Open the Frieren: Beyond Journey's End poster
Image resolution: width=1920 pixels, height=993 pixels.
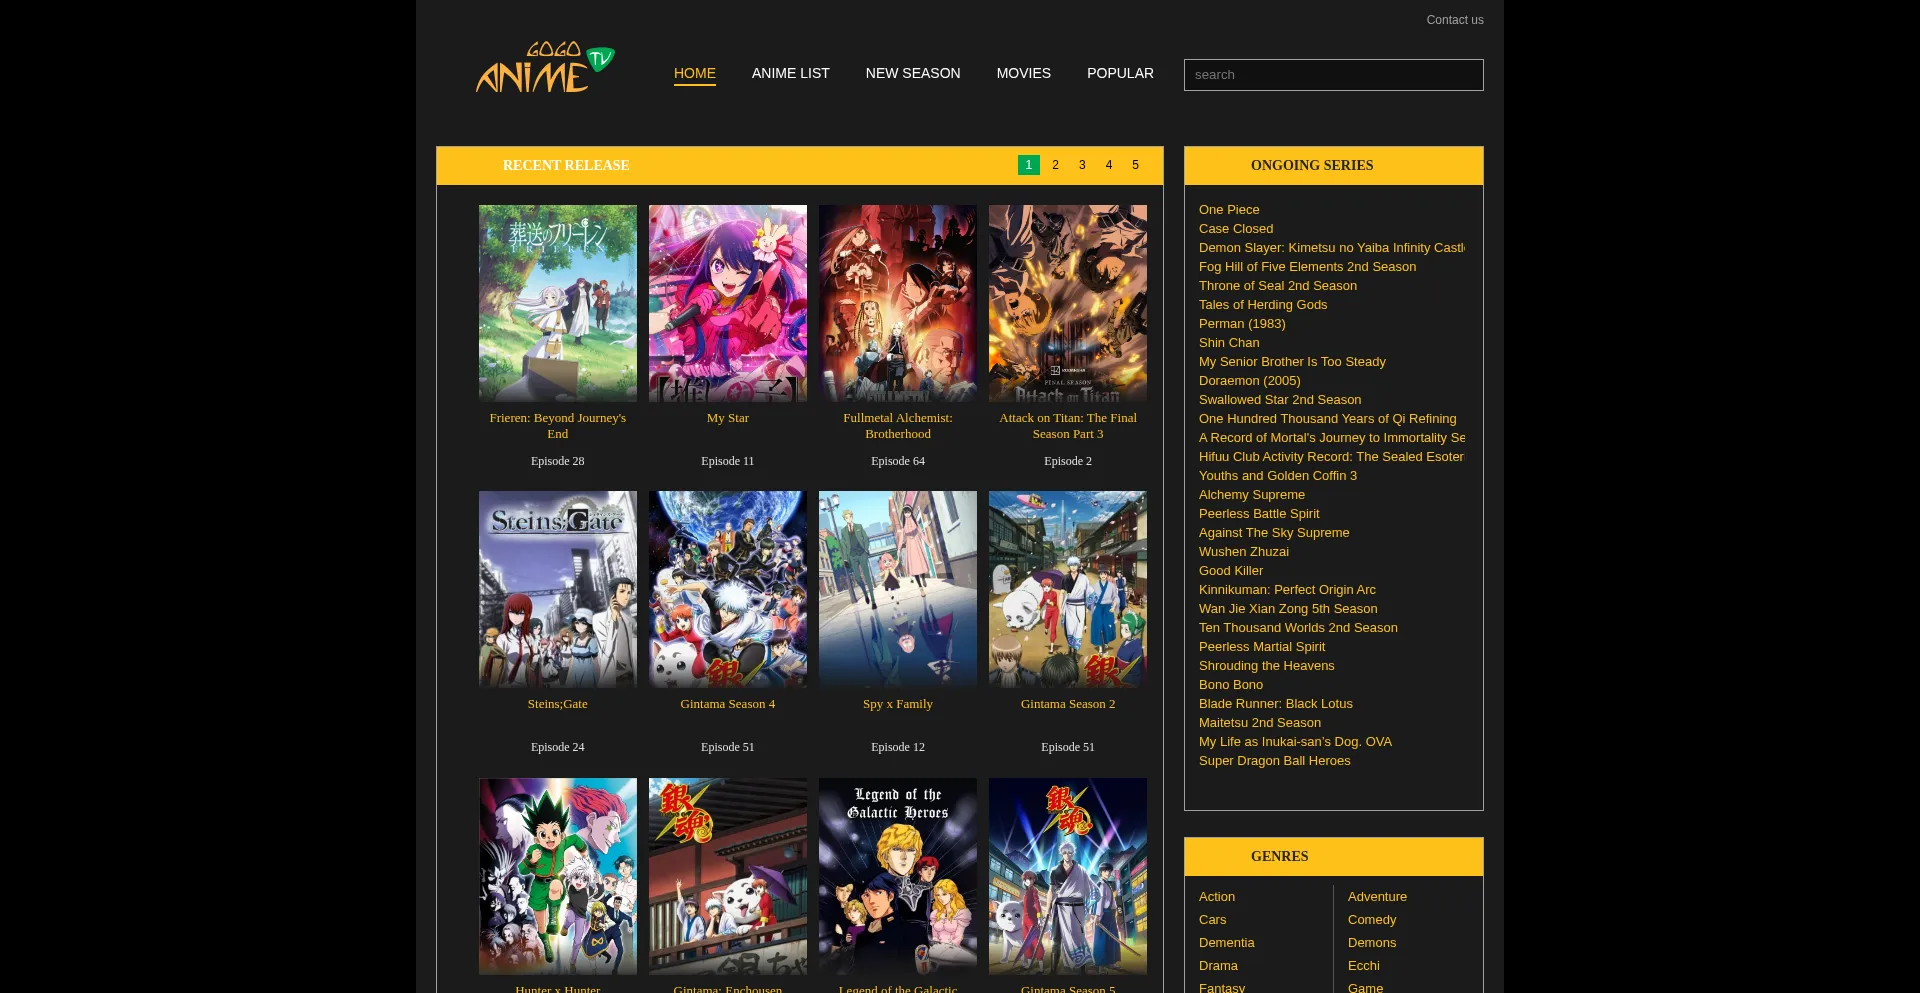(557, 303)
